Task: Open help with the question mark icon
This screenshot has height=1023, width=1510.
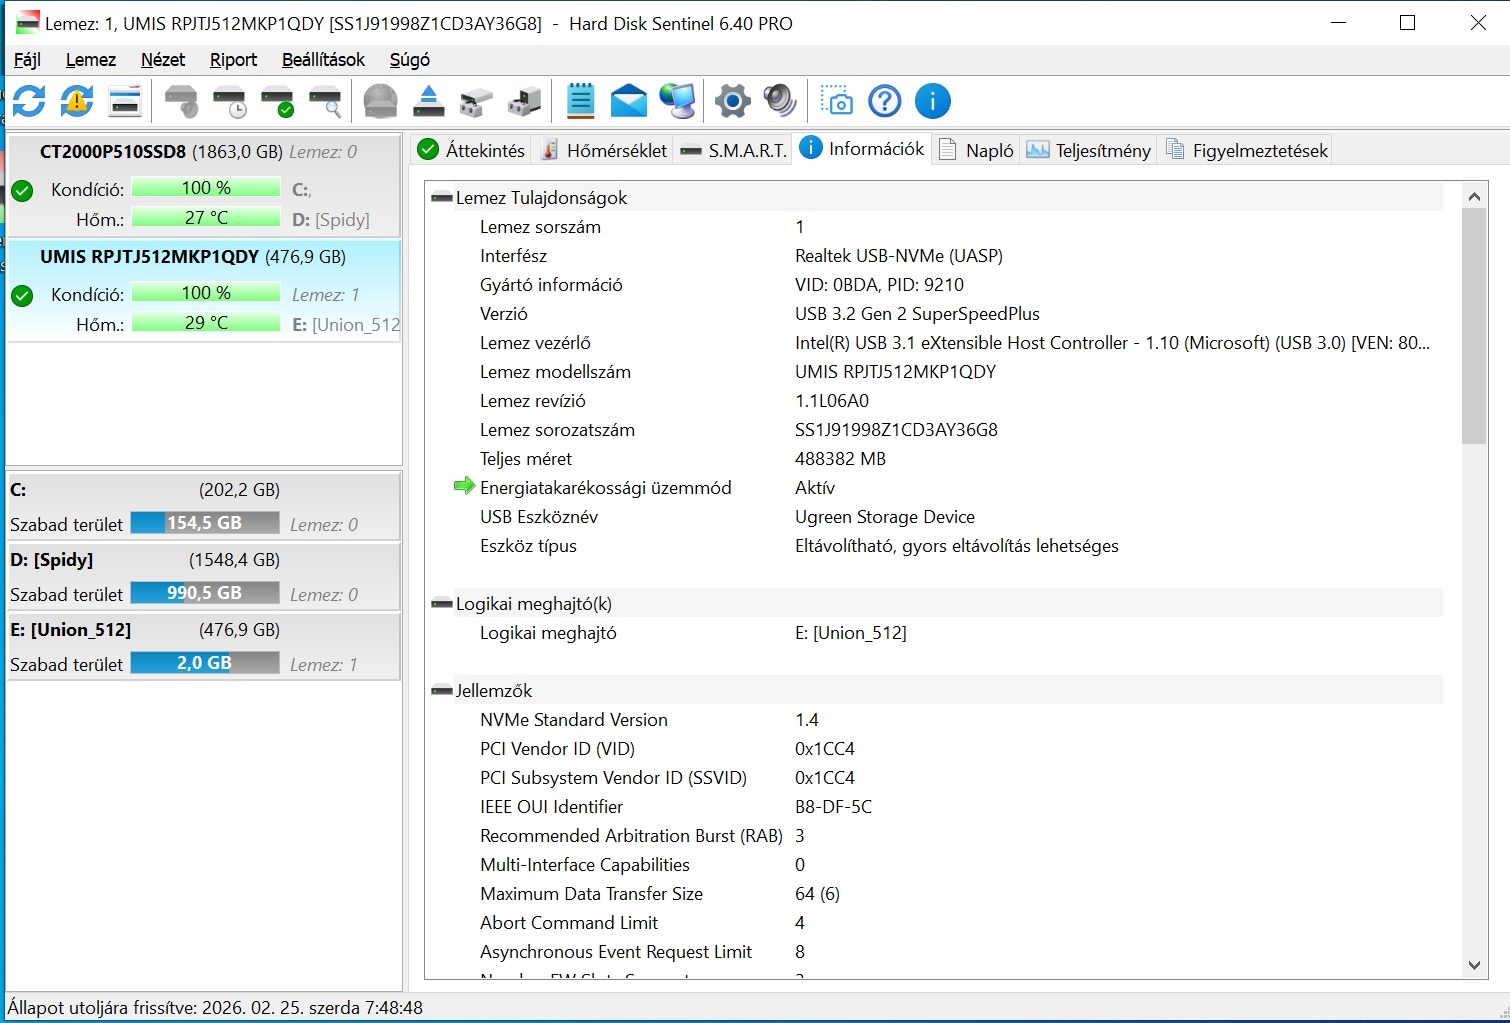Action: (884, 101)
